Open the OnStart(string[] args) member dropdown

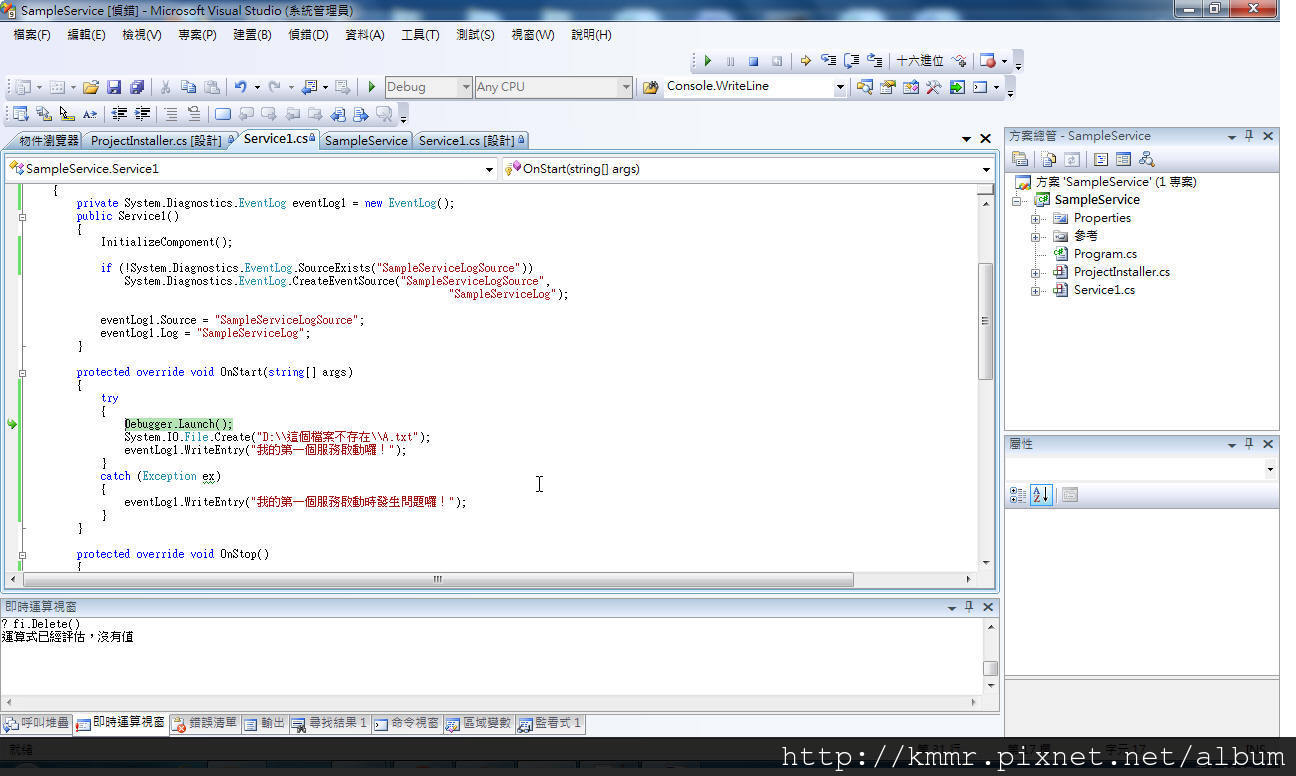(986, 170)
